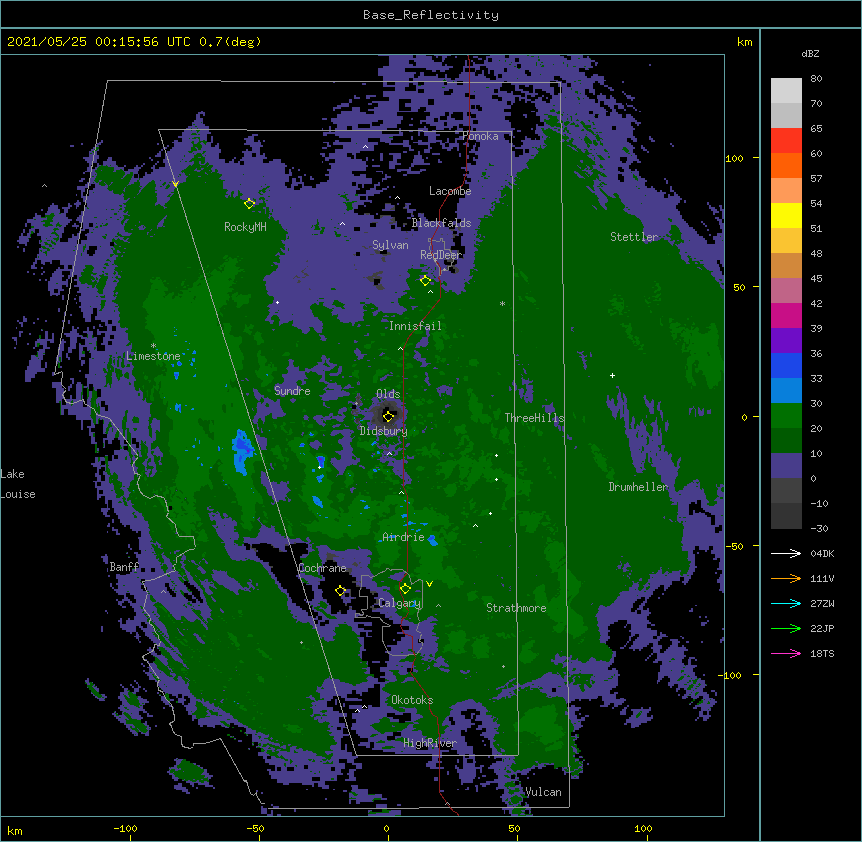The image size is (862, 842).
Task: Click asterisk marker above Limestone label
Action: 153,346
